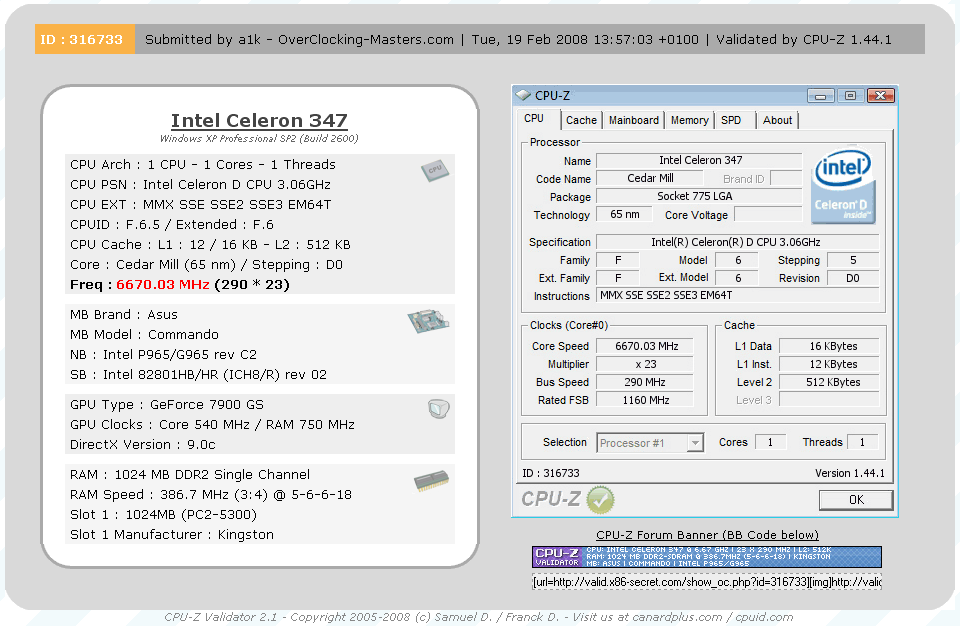The width and height of the screenshot is (960, 626).
Task: Click the Threads count field
Action: pyautogui.click(x=863, y=442)
